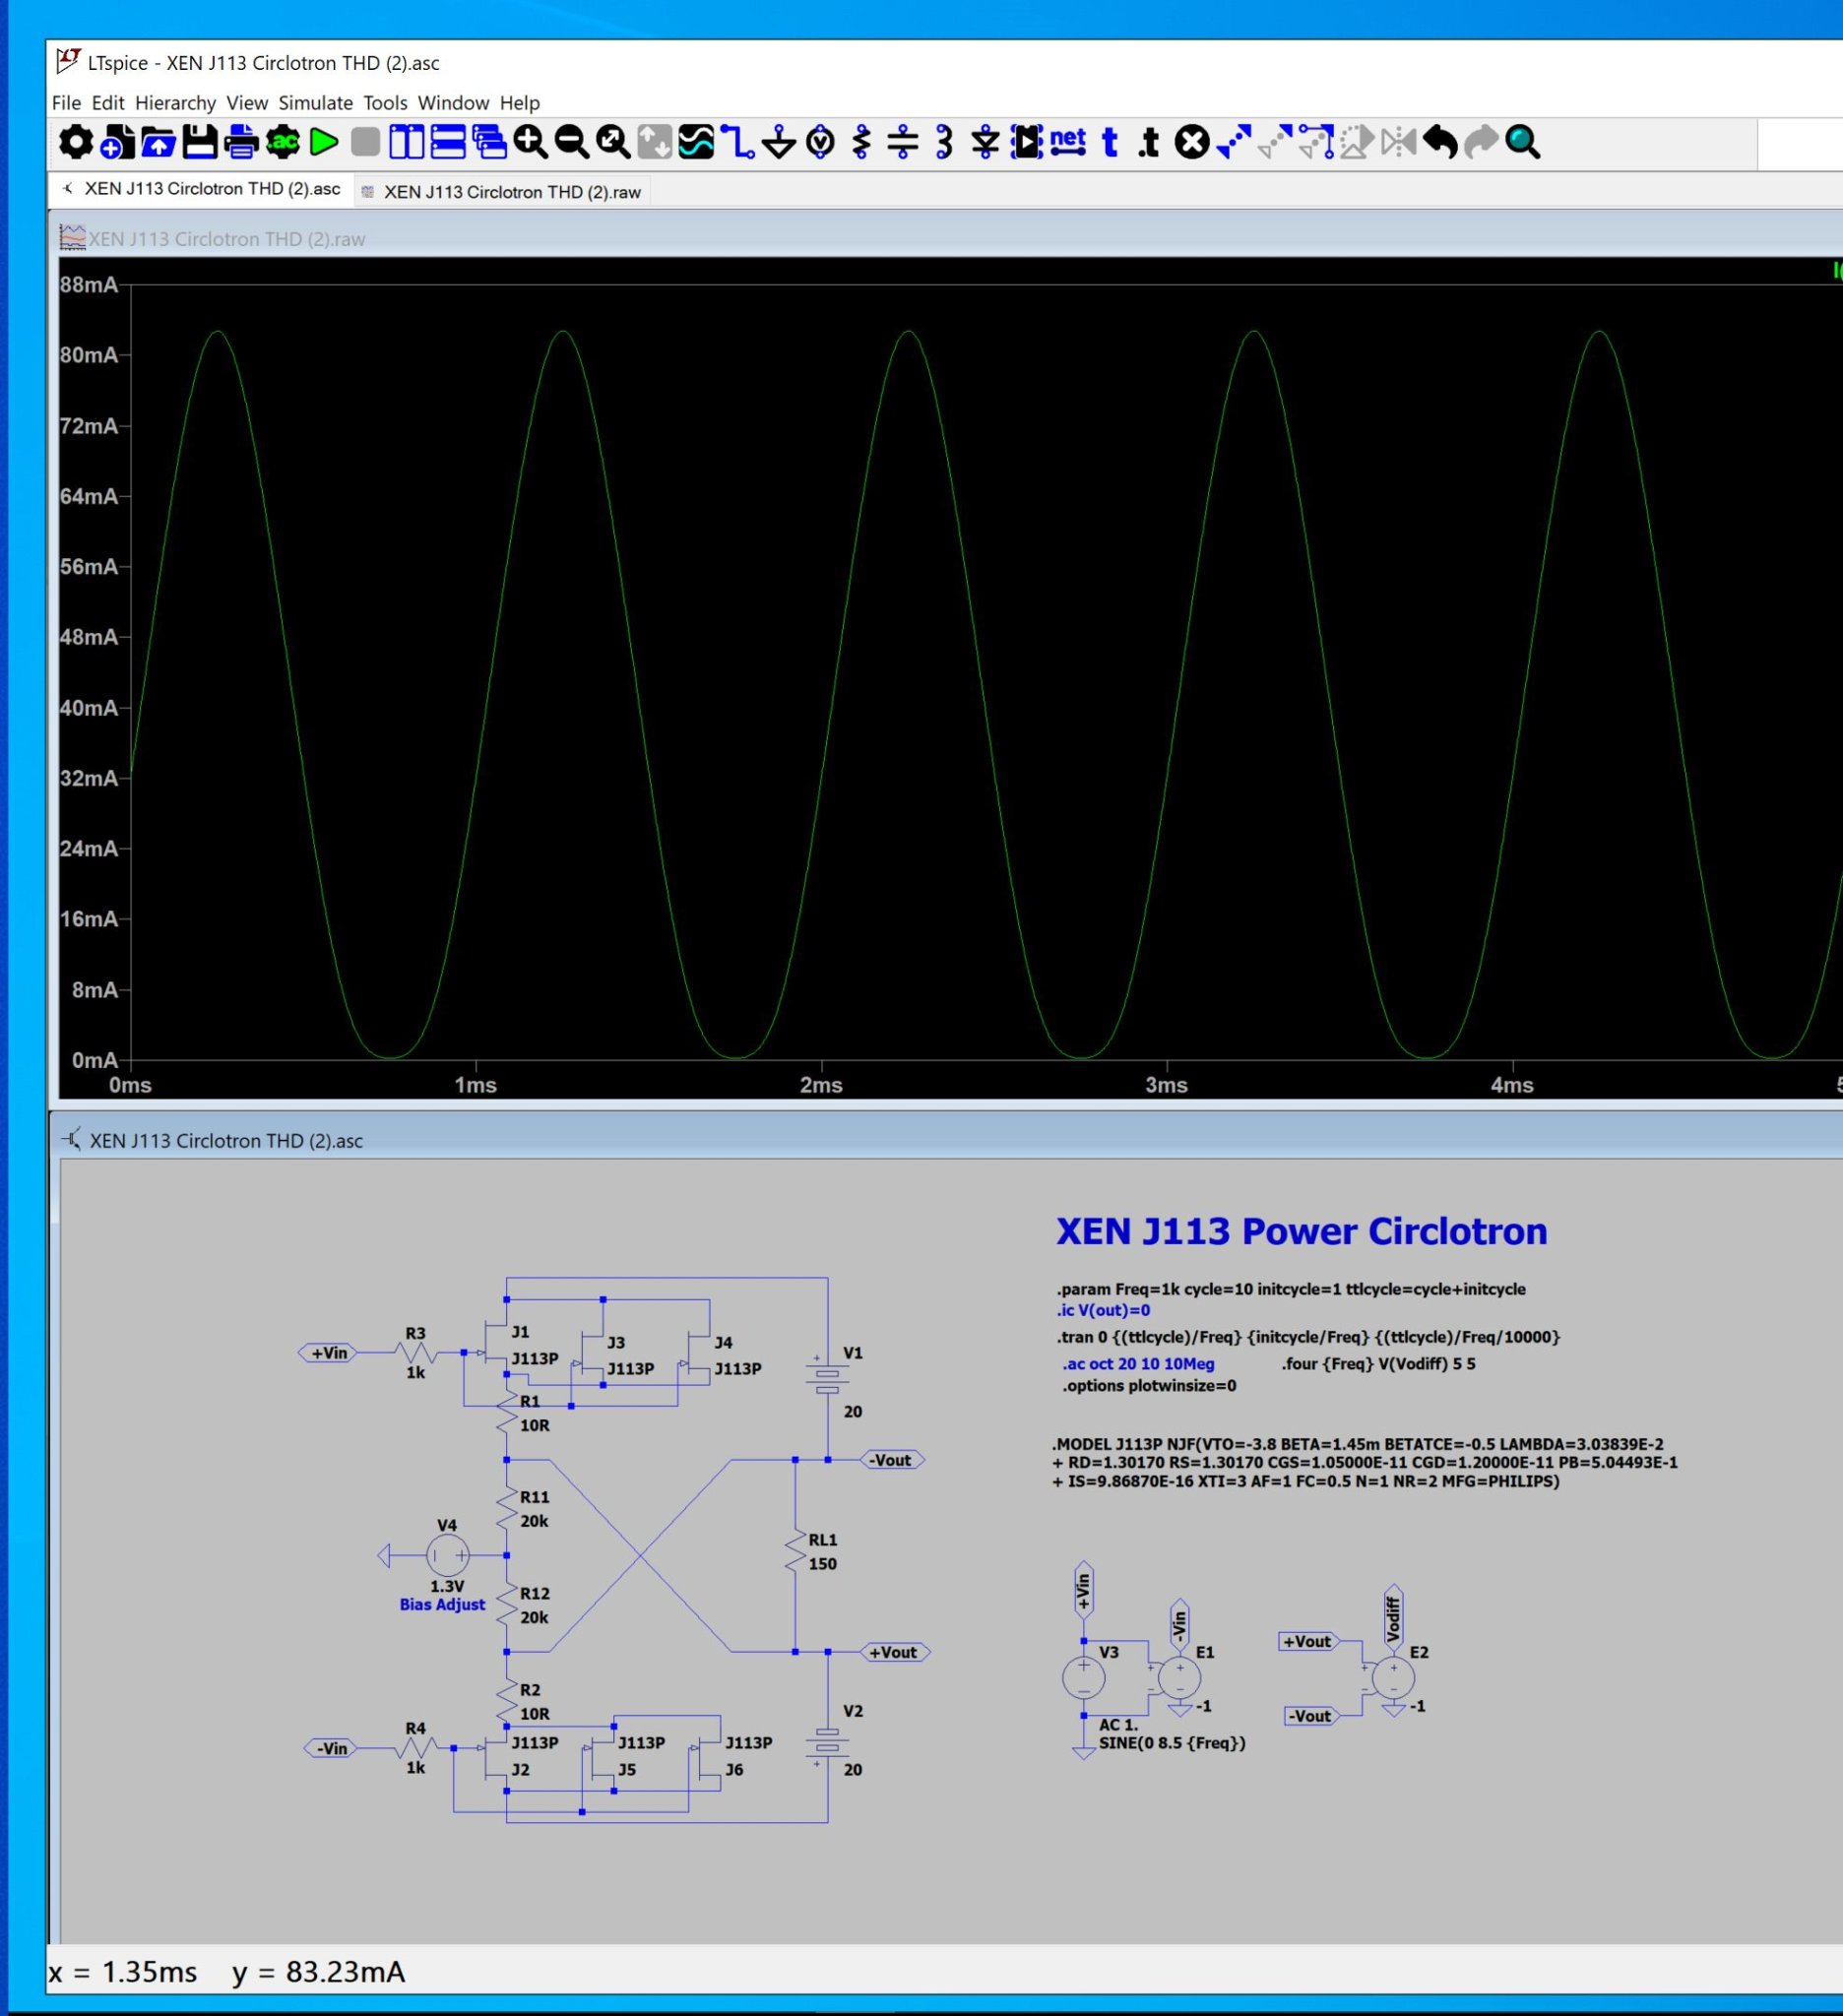Image resolution: width=1843 pixels, height=2016 pixels.
Task: Click the gray stop simulation button
Action: (x=366, y=143)
